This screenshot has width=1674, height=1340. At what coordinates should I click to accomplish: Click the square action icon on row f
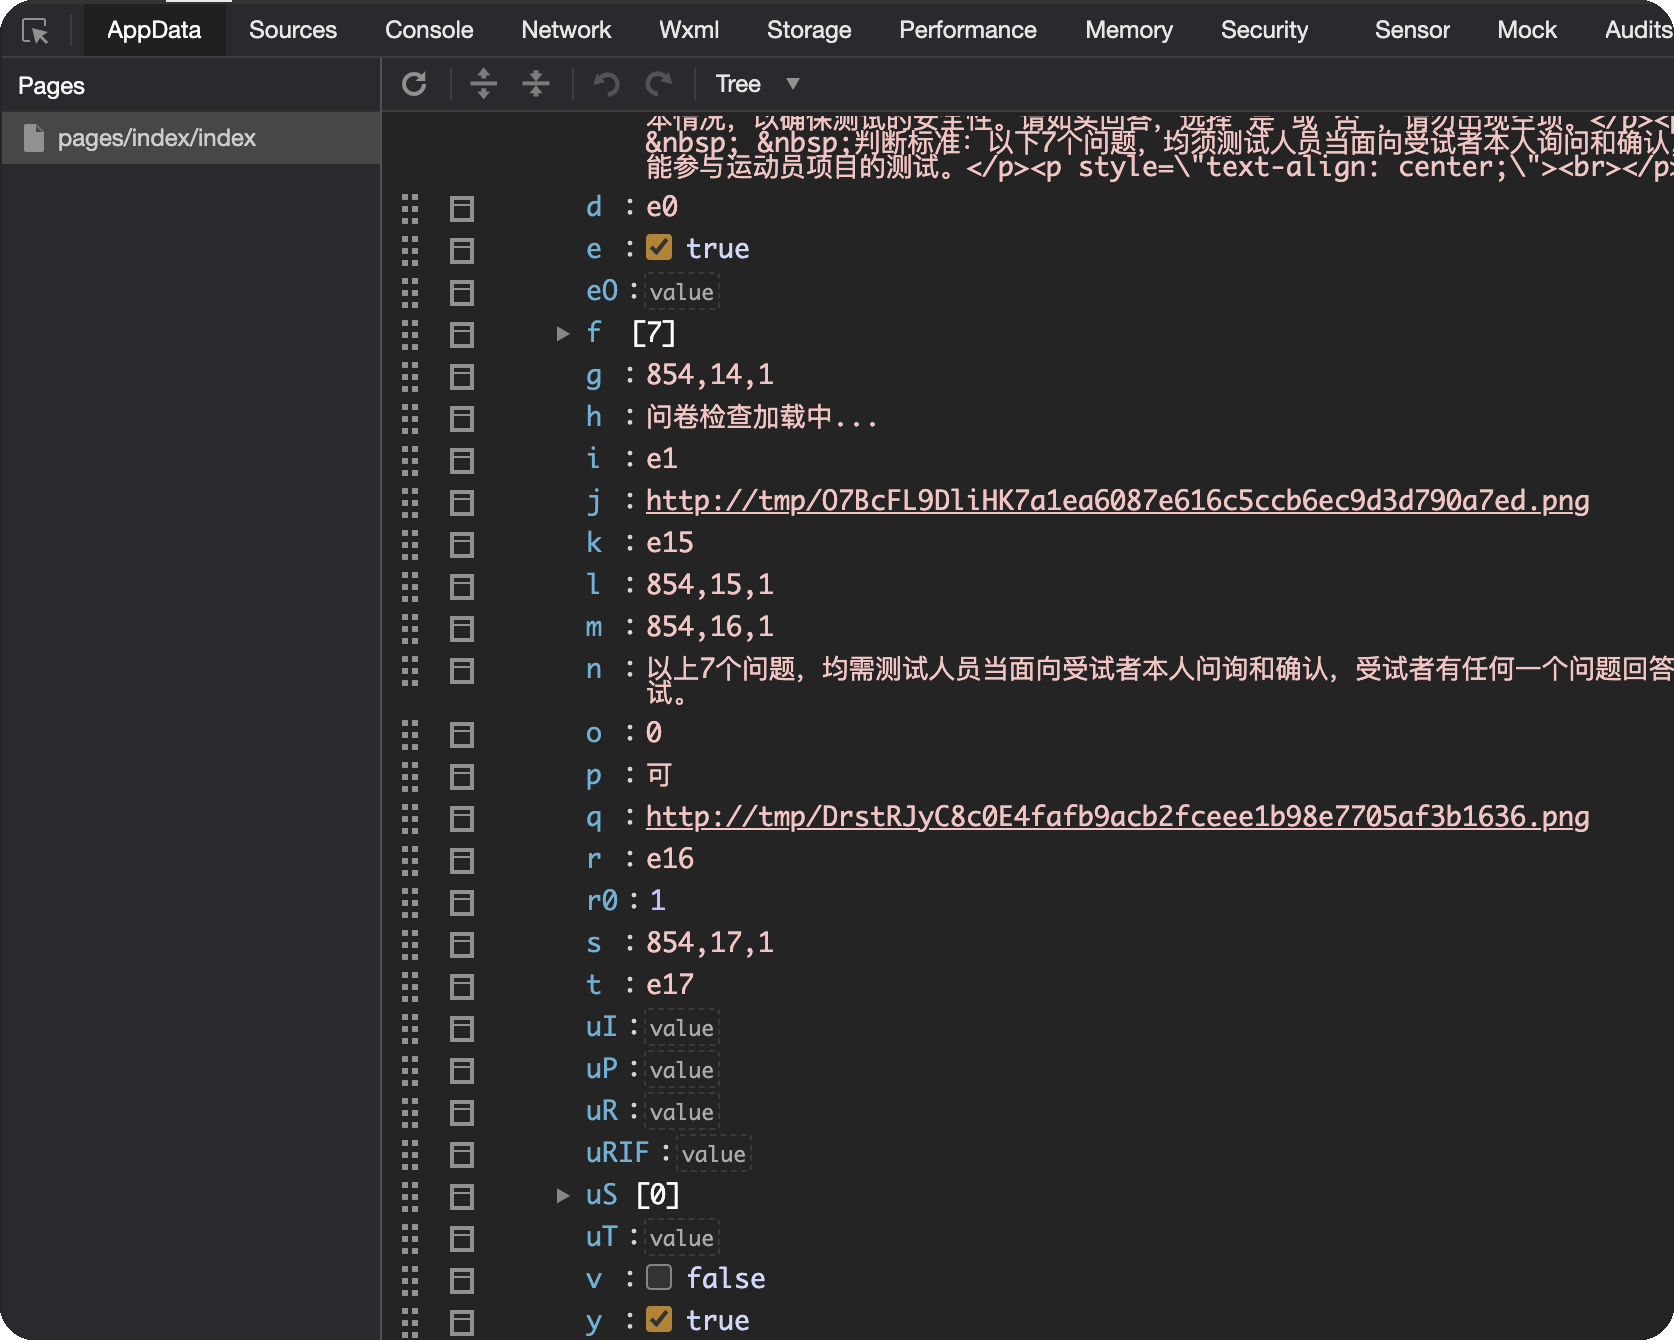pos(462,334)
